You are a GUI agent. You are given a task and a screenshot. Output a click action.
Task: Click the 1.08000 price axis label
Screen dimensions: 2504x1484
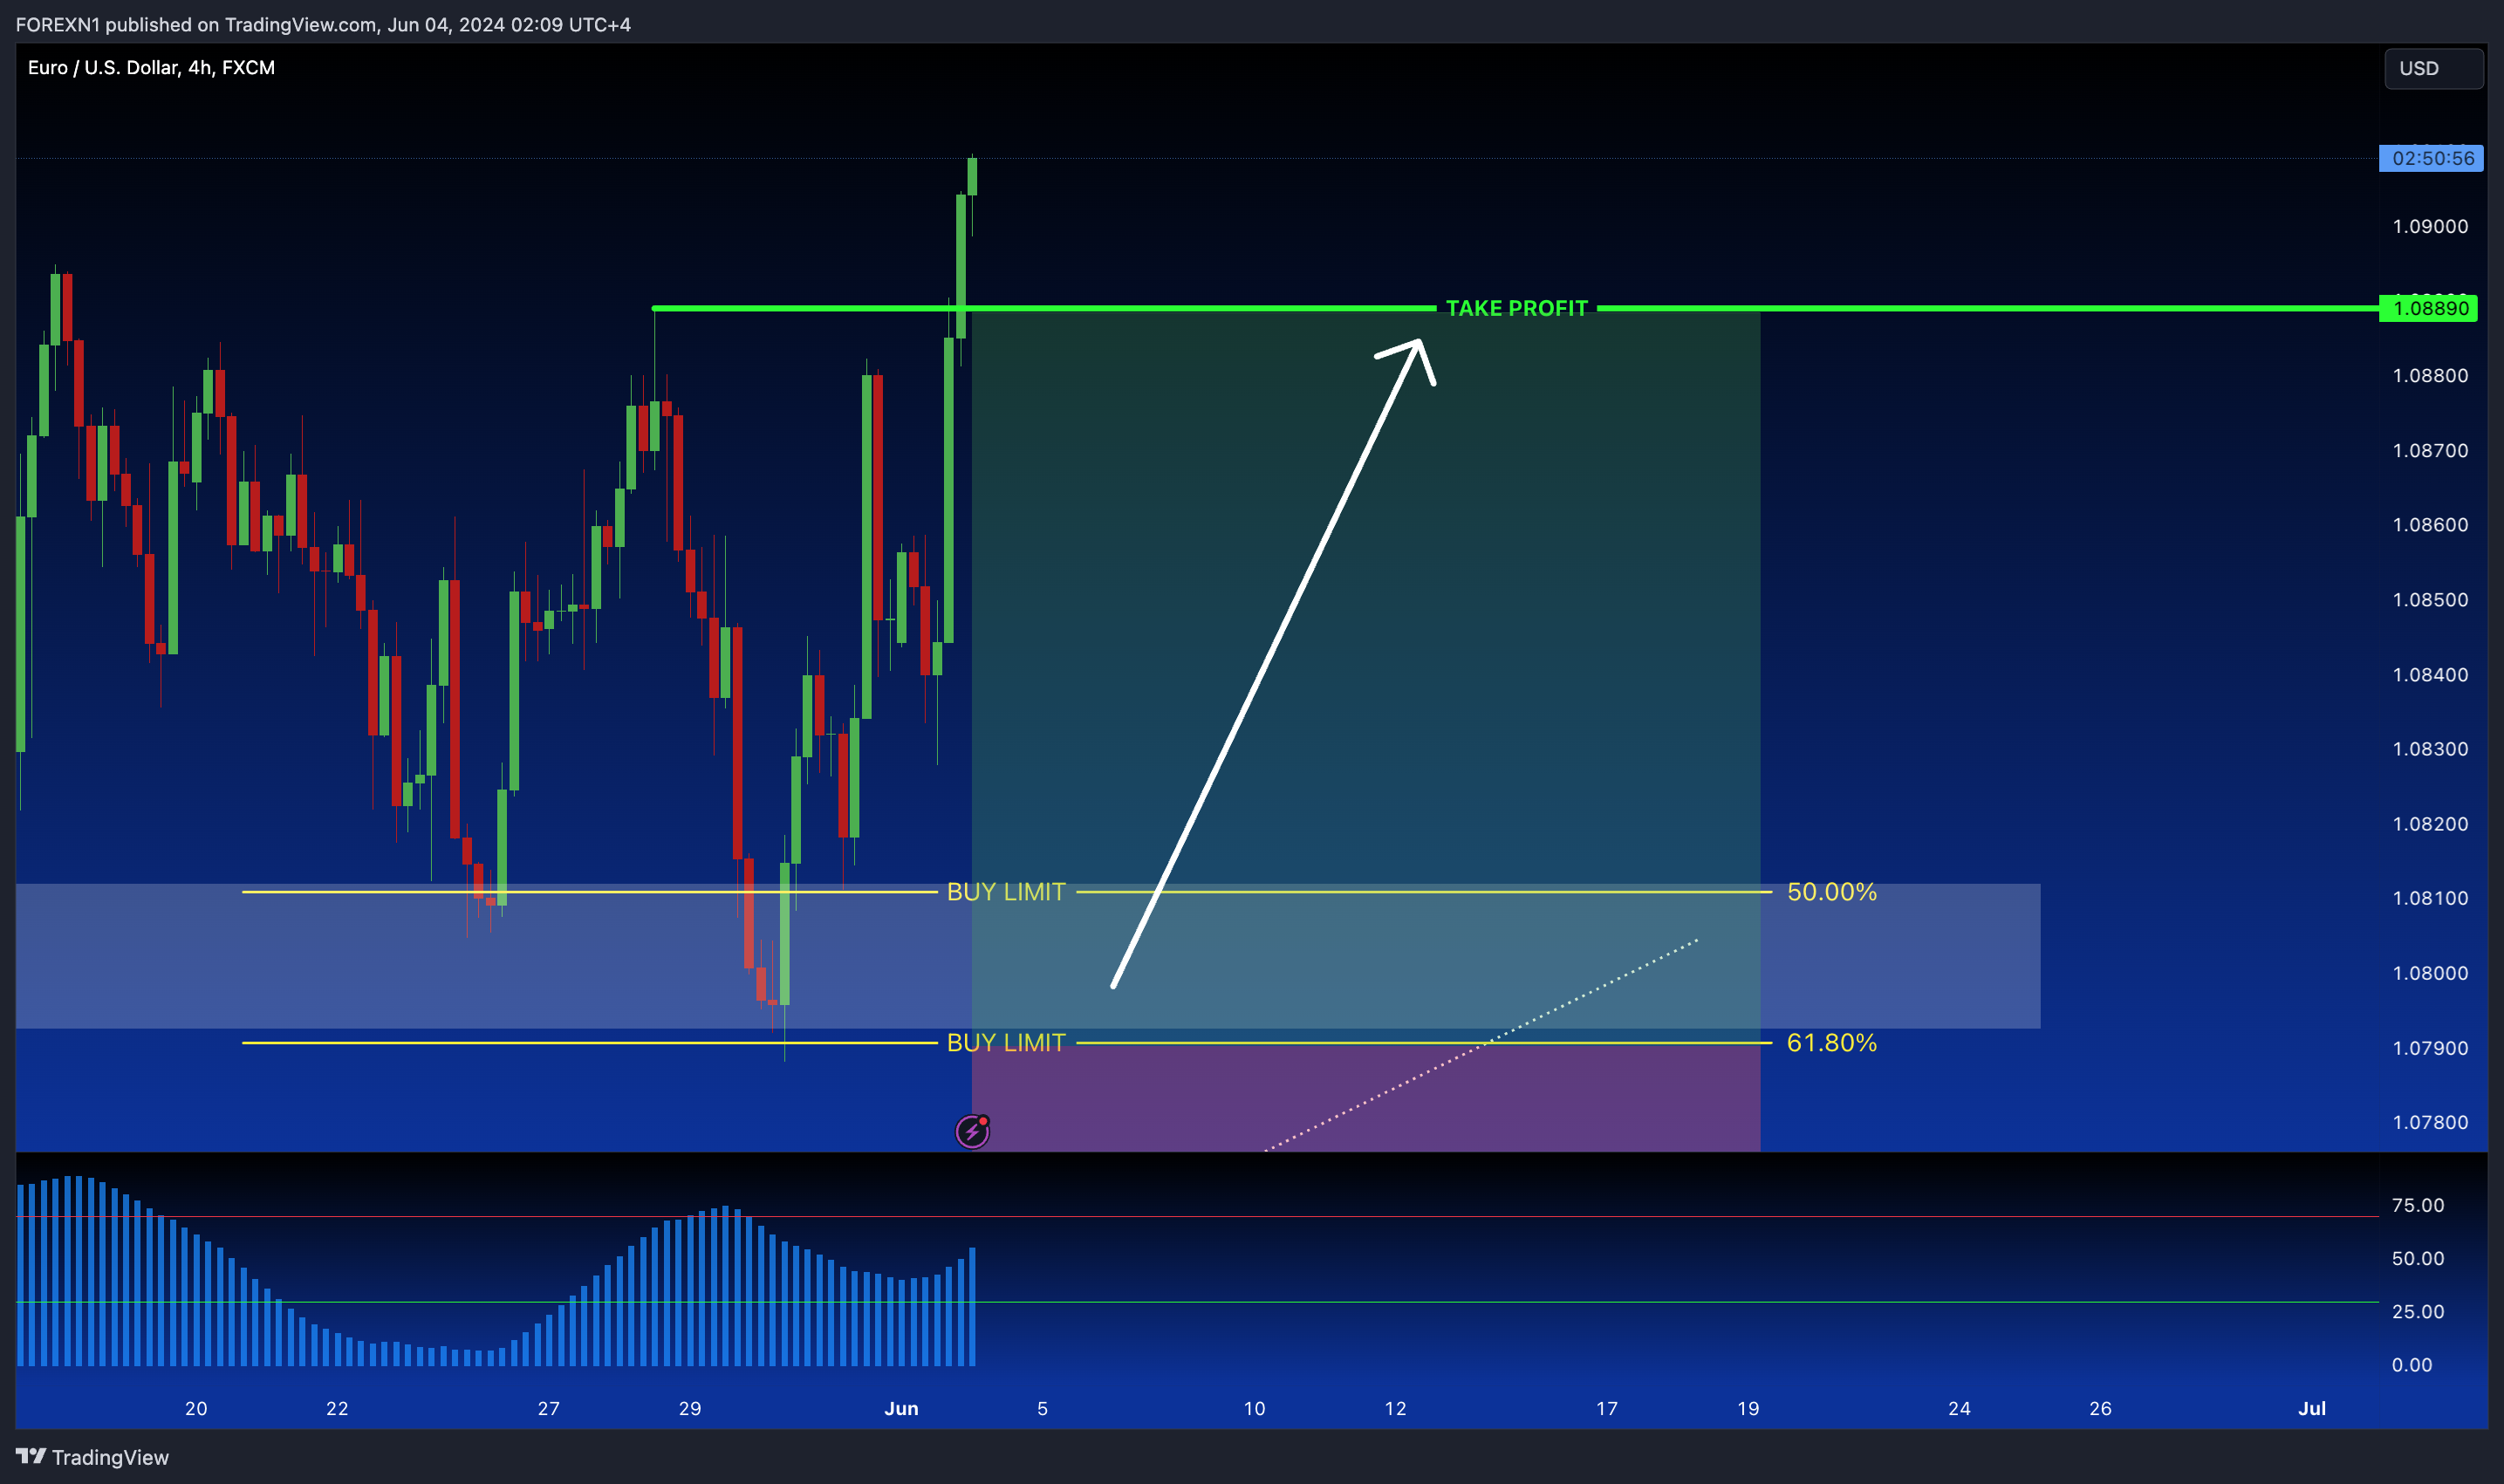2430,972
